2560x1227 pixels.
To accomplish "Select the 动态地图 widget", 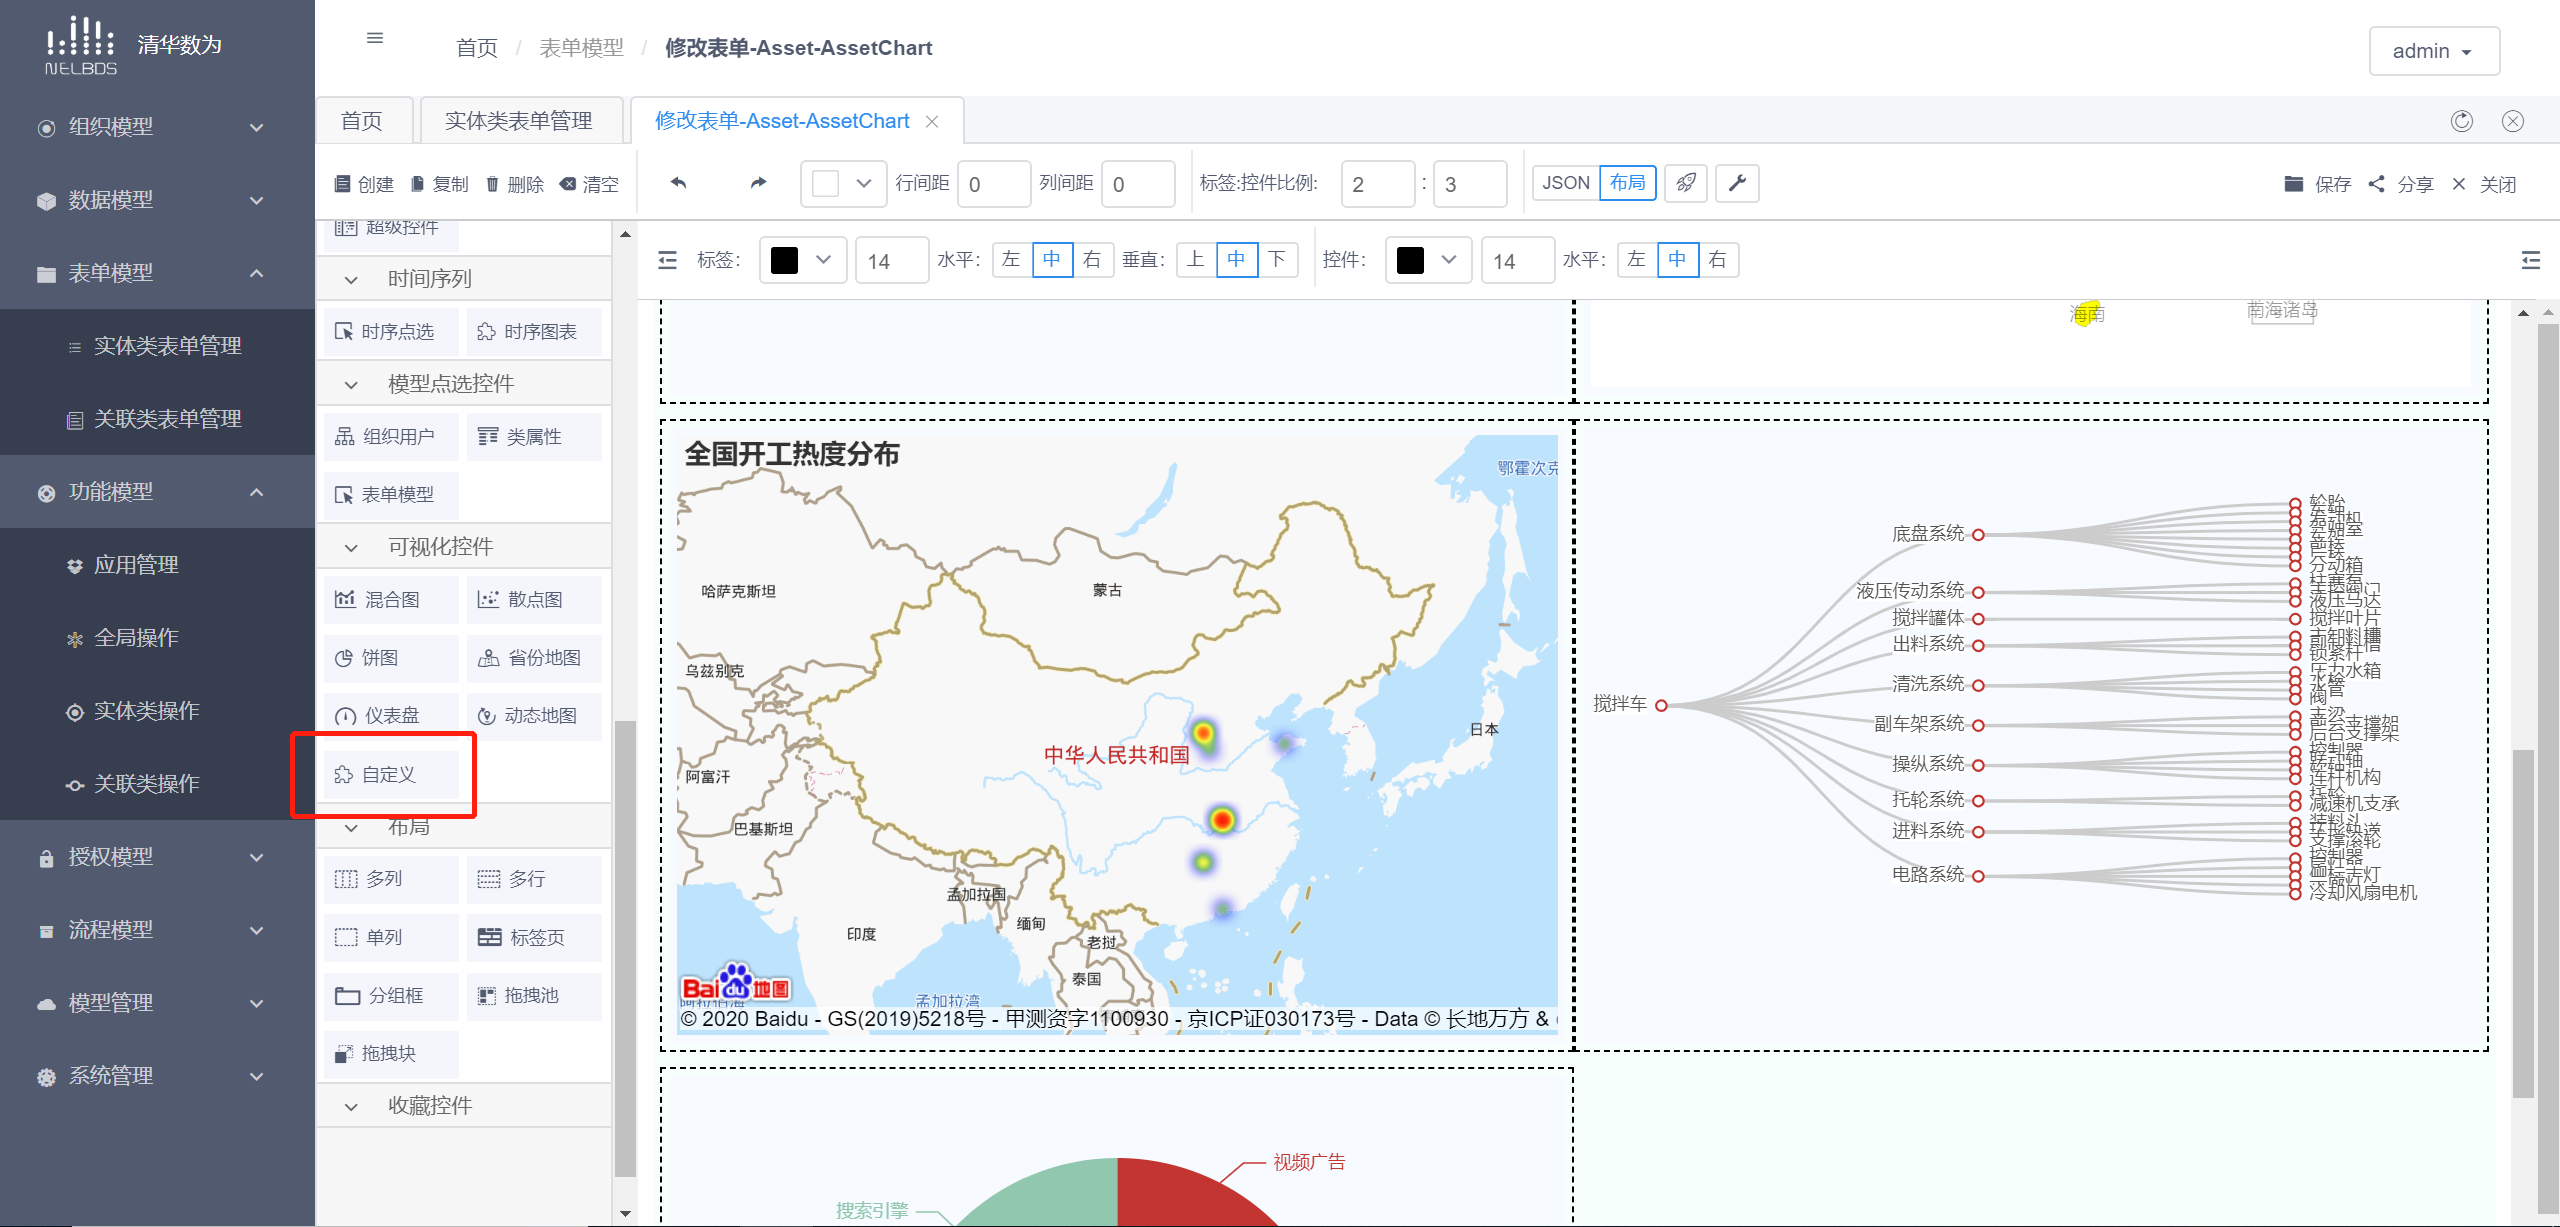I will 534,715.
